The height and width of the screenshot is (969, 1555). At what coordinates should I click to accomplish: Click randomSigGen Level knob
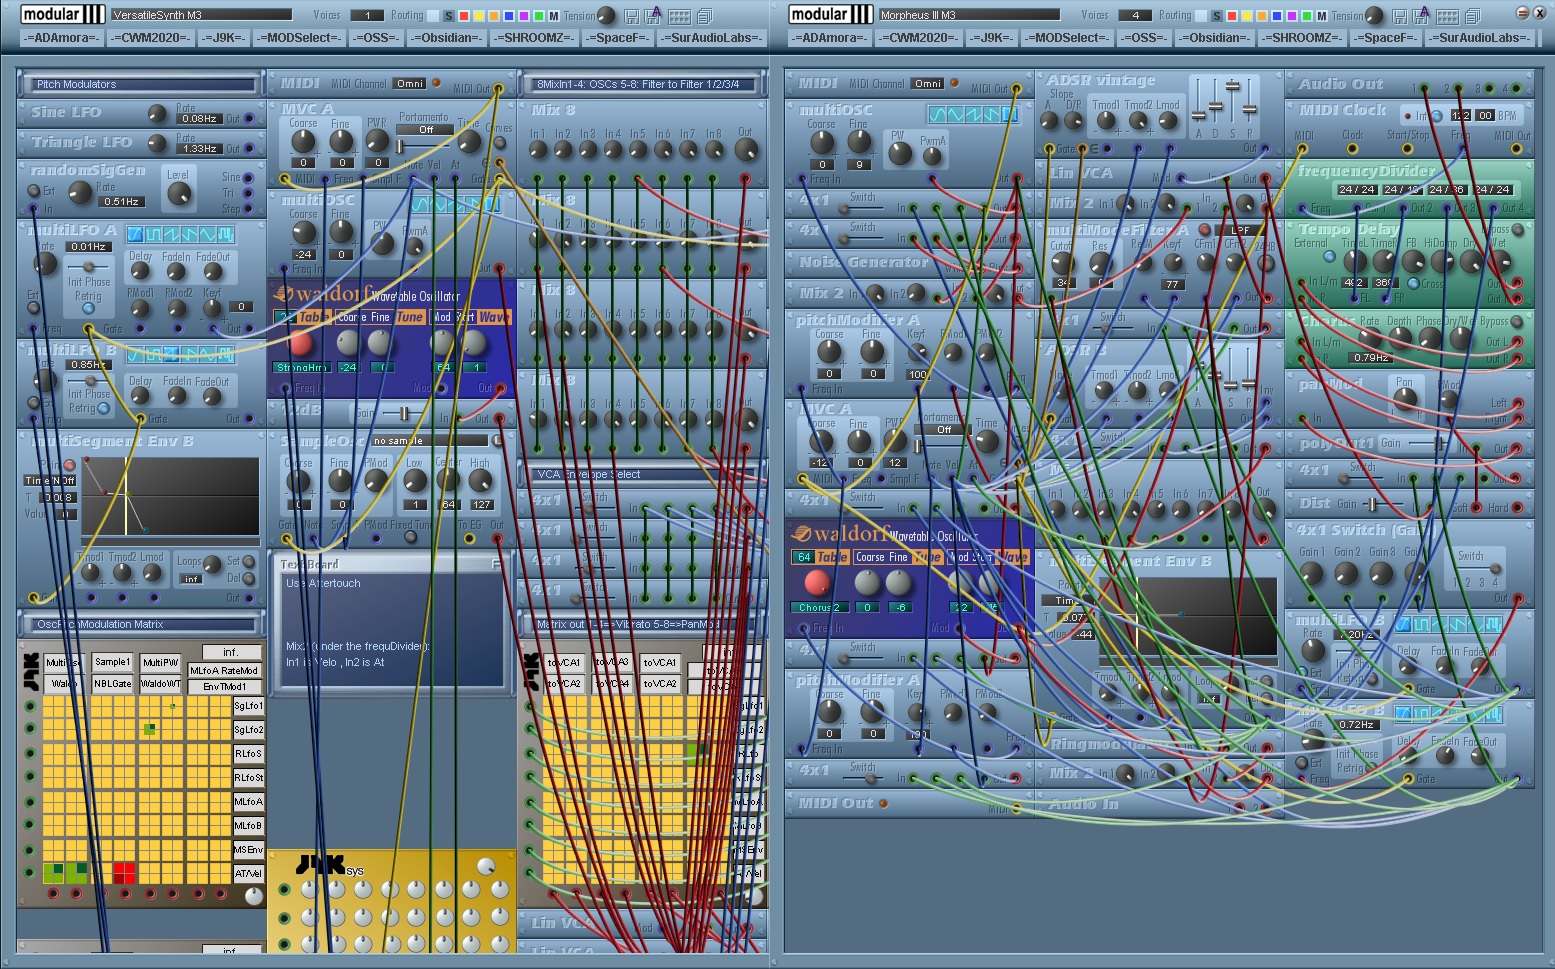pyautogui.click(x=178, y=194)
